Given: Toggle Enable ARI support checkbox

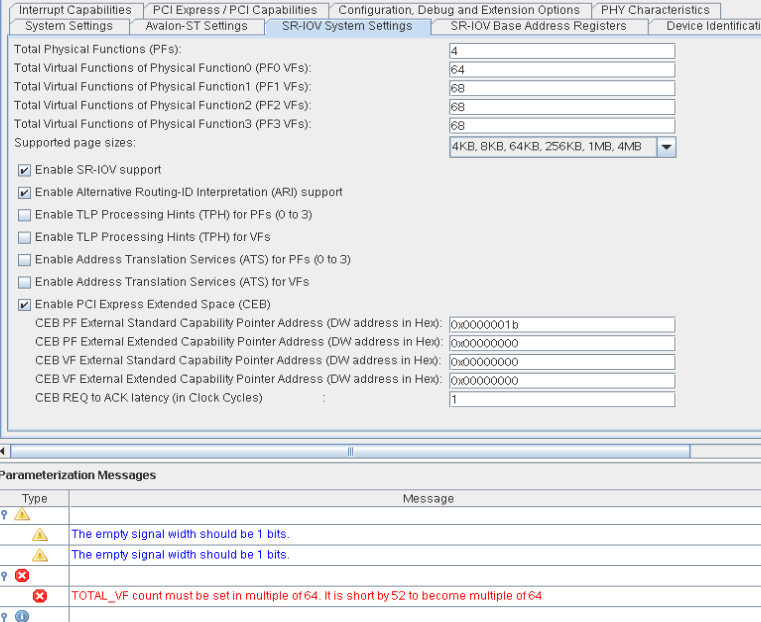Looking at the screenshot, I should click(24, 193).
